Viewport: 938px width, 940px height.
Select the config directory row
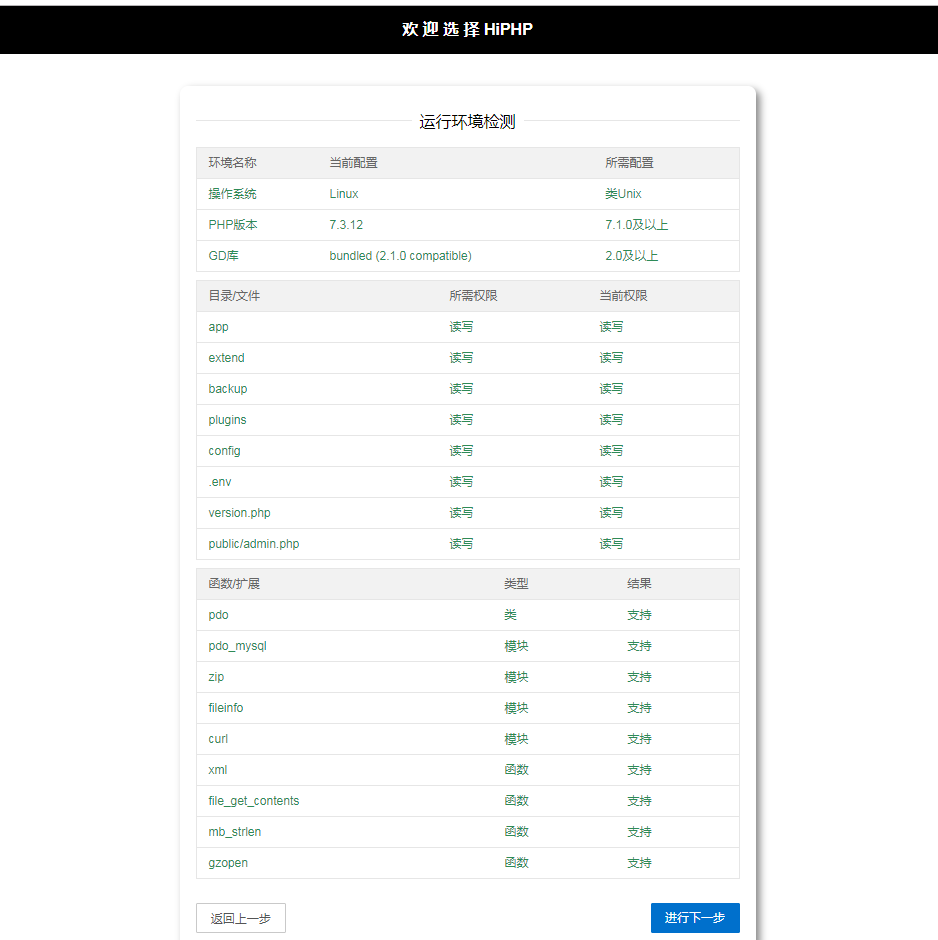468,451
